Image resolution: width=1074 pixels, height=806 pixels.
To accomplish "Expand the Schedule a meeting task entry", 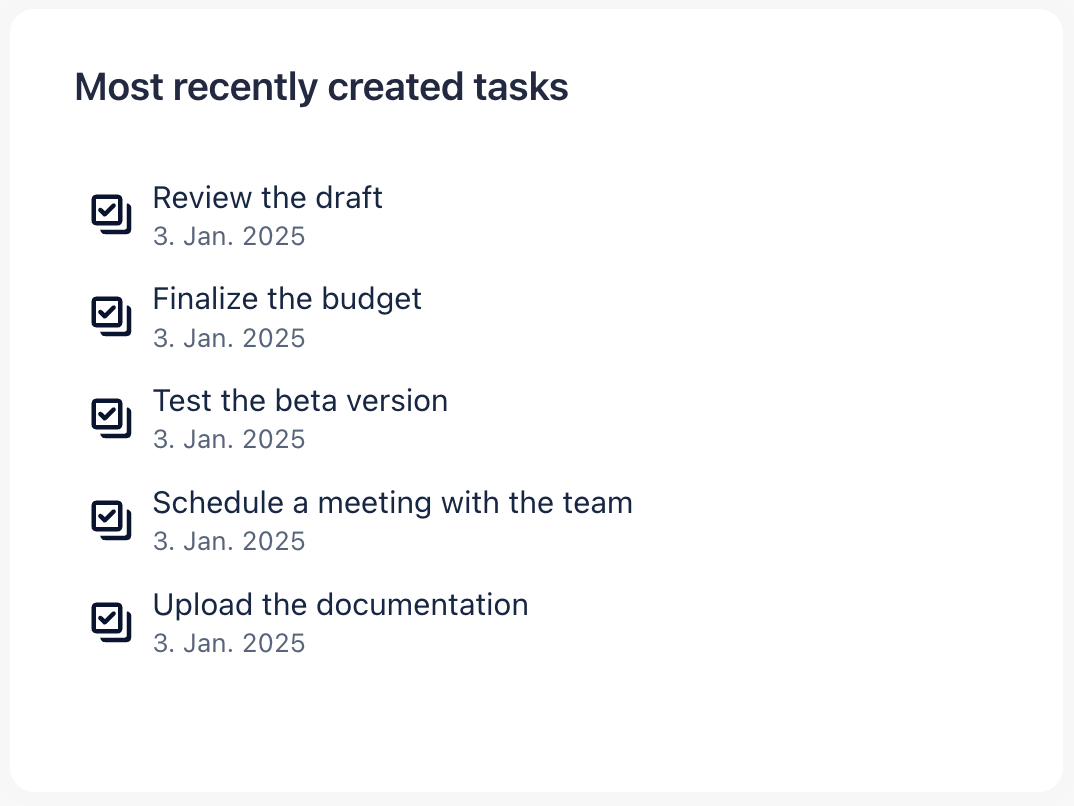I will [393, 502].
